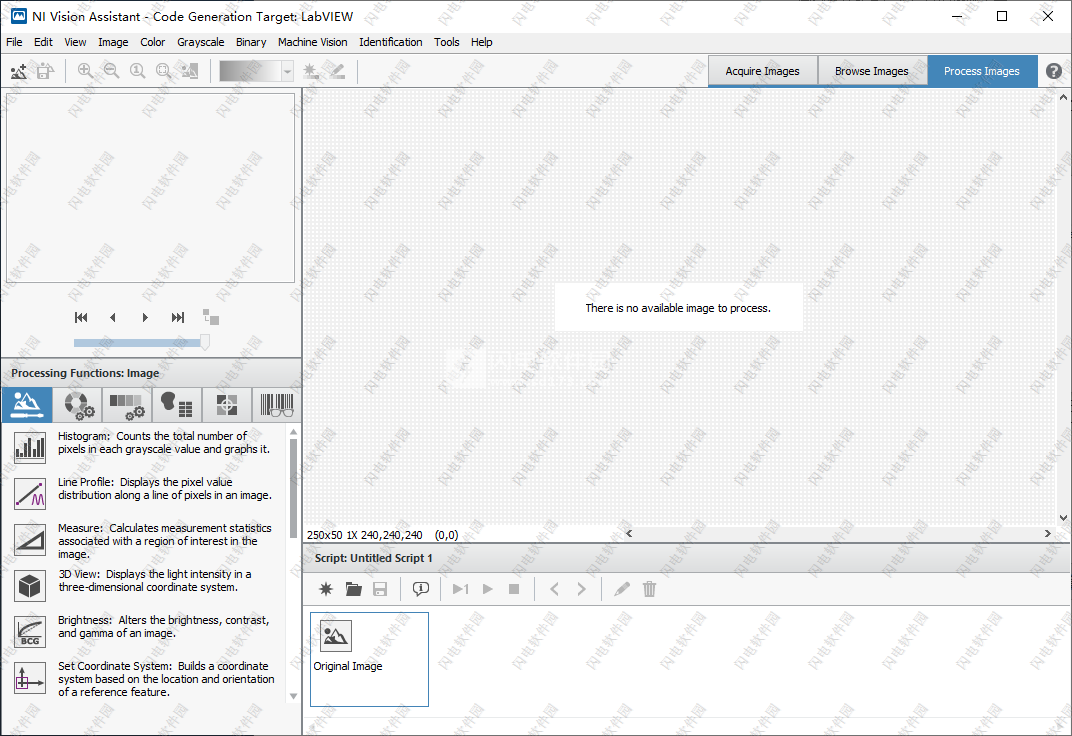Select the Binary processing functions category
This screenshot has width=1072, height=736.
[x=177, y=405]
